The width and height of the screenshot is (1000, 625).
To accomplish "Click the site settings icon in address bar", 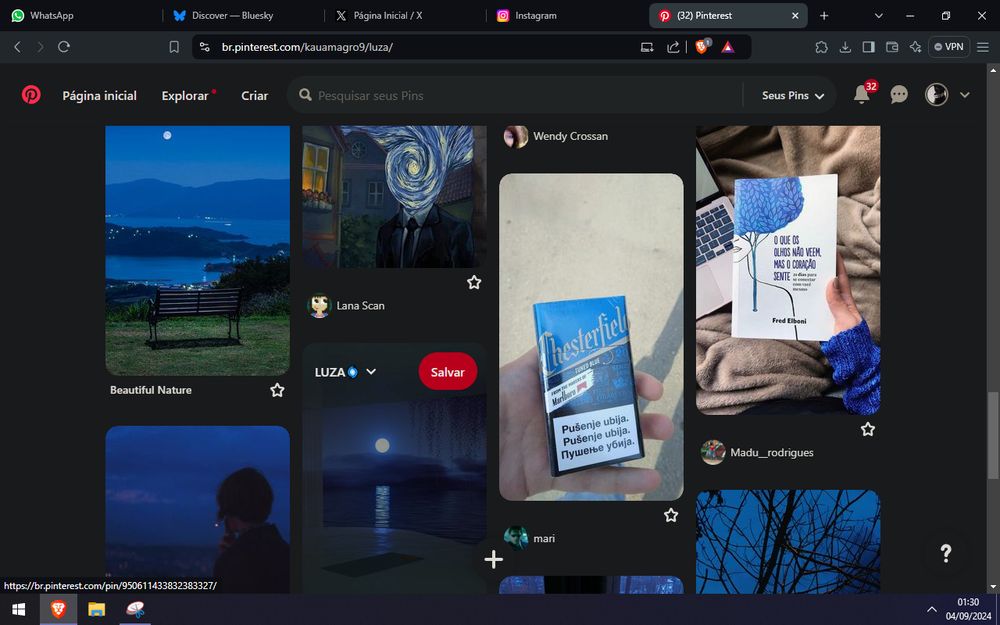I will pyautogui.click(x=205, y=47).
